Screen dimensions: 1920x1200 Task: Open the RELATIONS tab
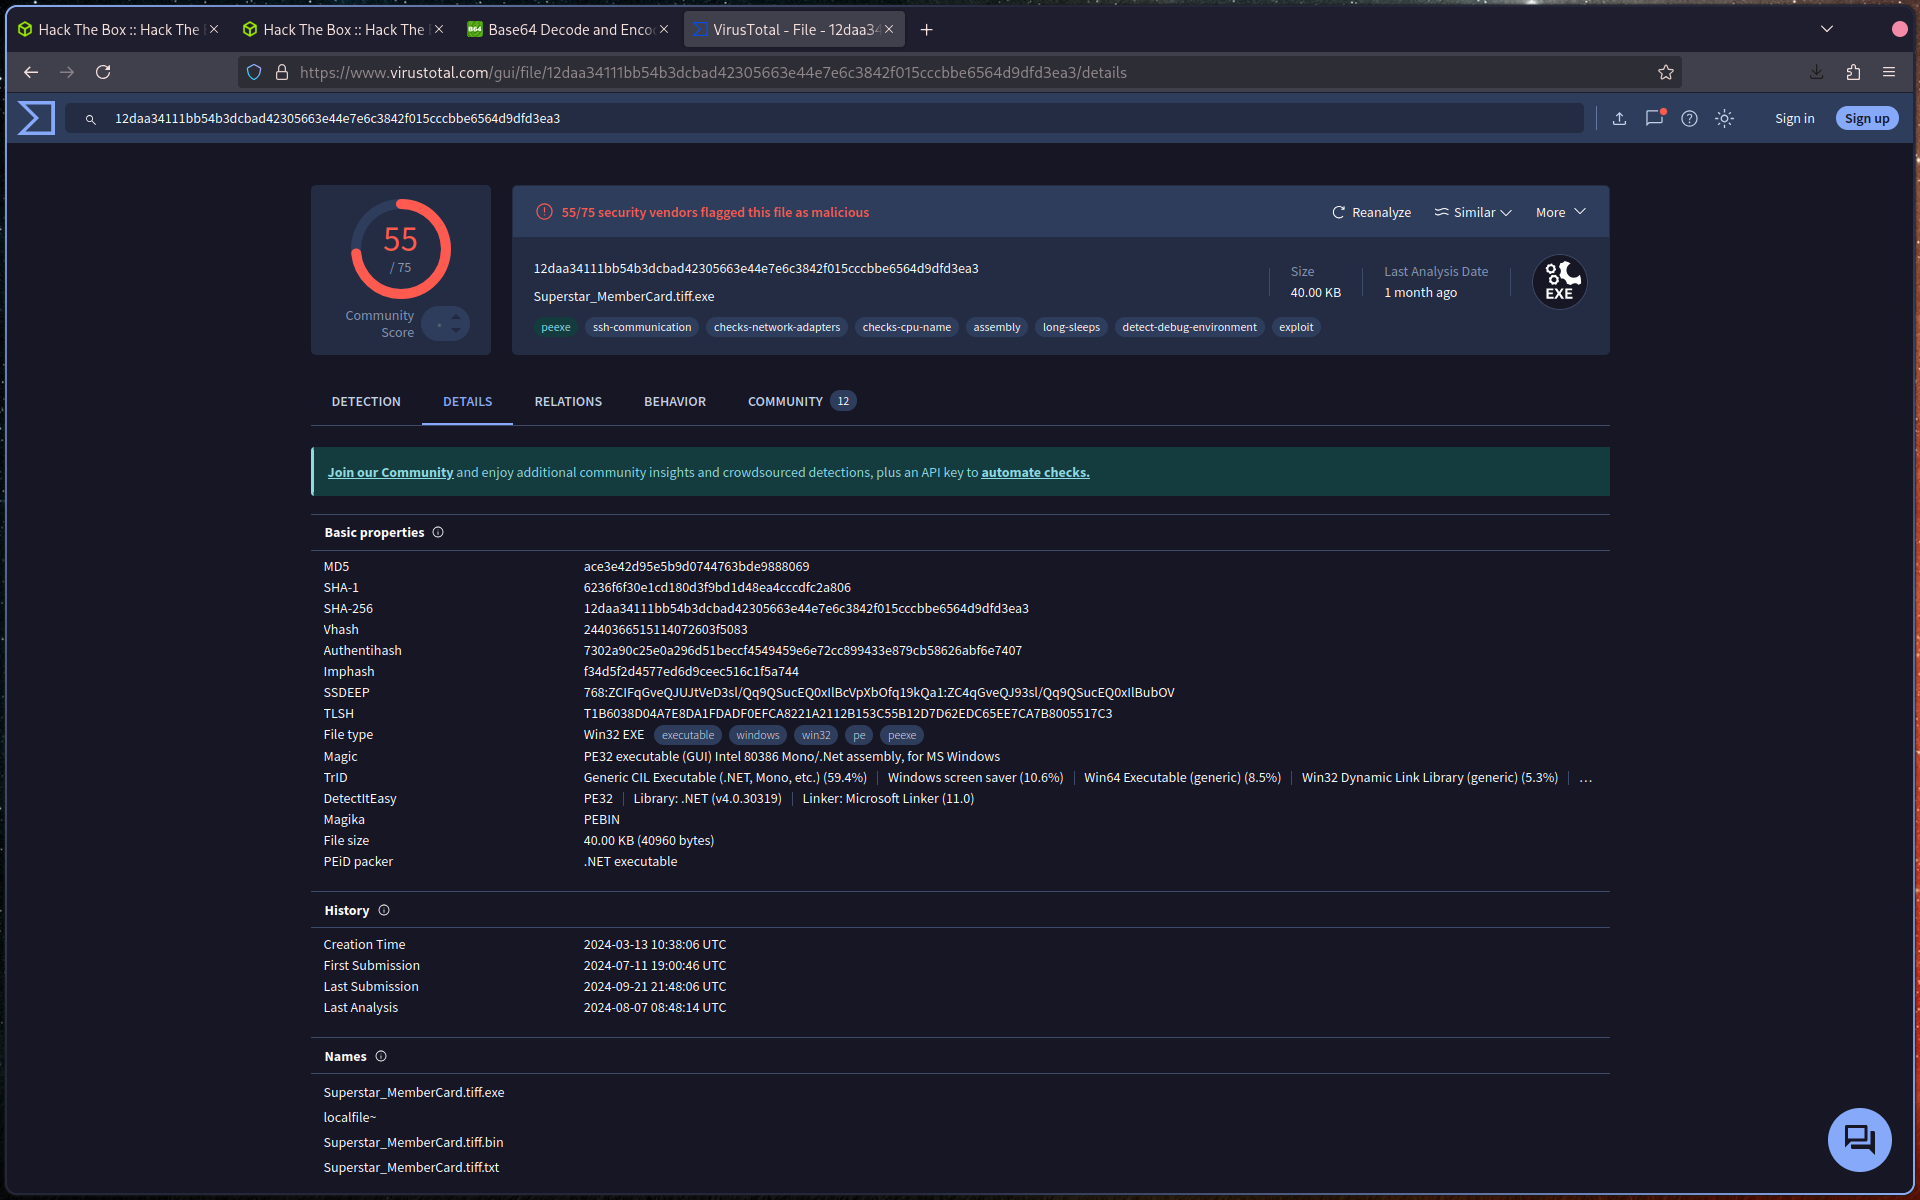pyautogui.click(x=568, y=401)
